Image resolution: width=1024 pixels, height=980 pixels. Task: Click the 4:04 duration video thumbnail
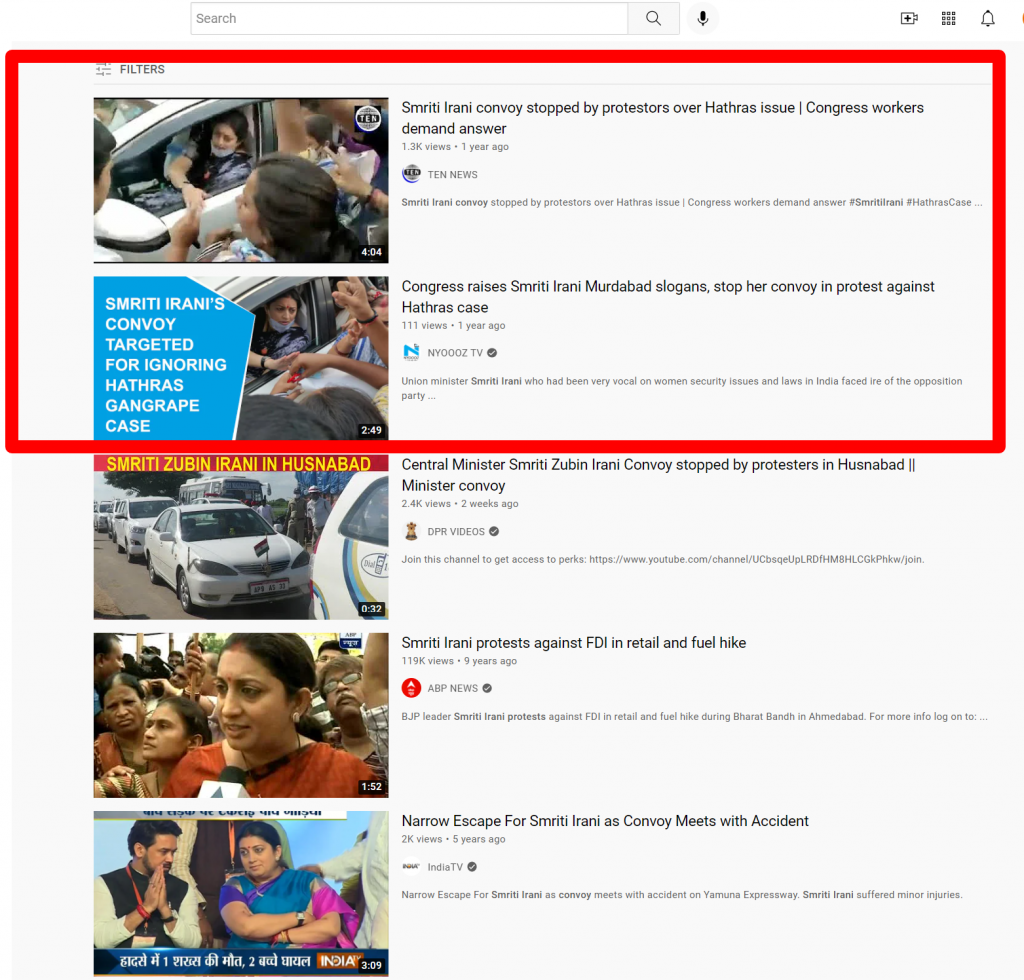click(241, 180)
